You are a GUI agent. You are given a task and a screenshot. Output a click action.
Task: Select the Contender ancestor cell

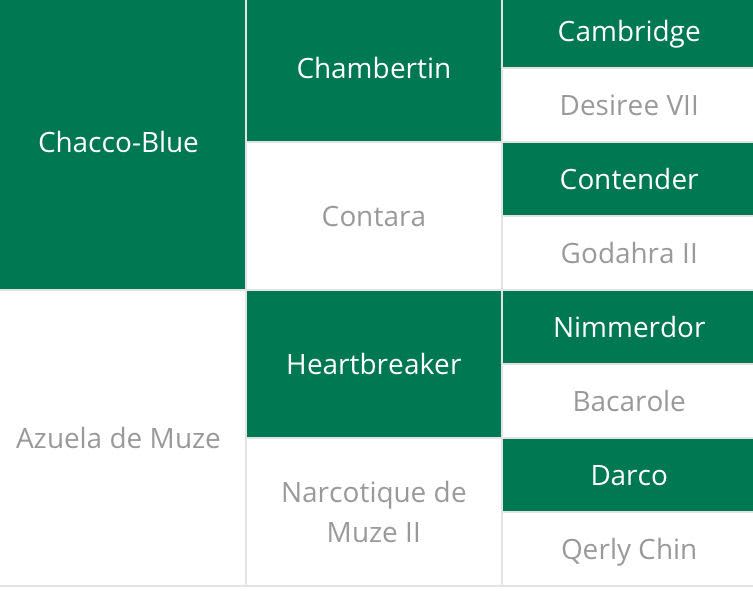pyautogui.click(x=628, y=179)
